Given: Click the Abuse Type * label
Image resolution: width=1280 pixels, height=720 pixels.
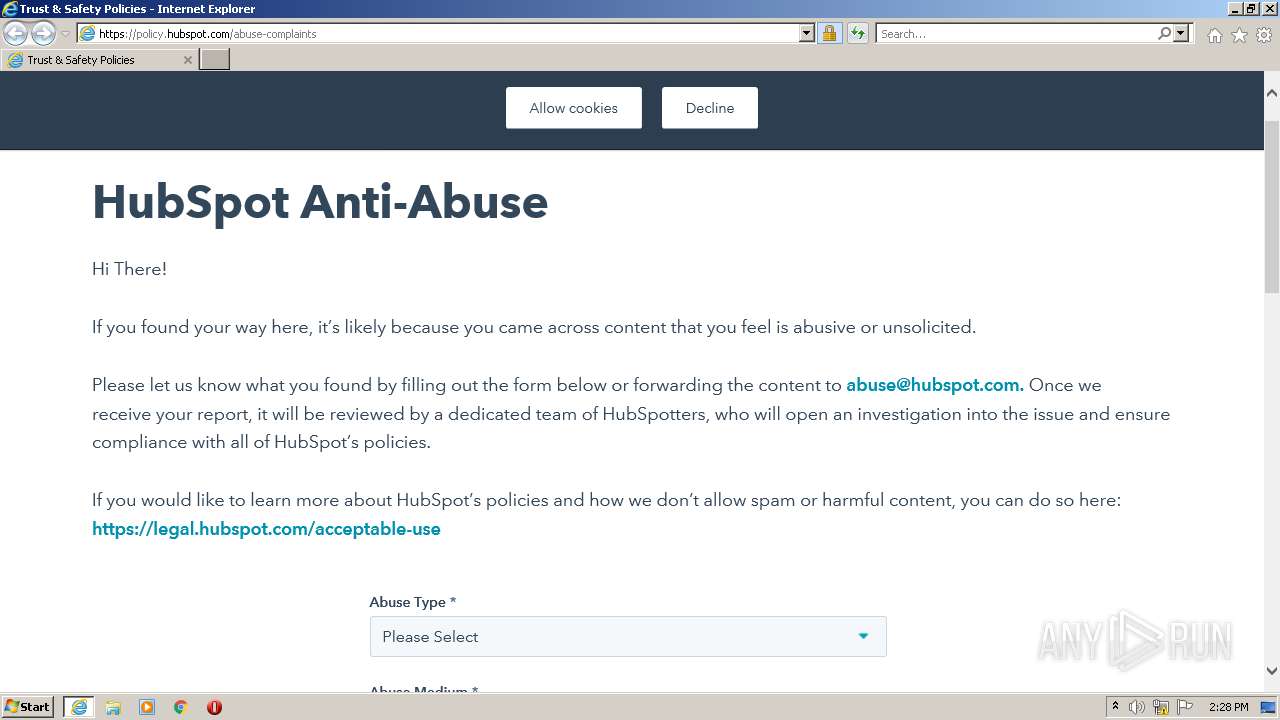Looking at the screenshot, I should click(x=413, y=602).
